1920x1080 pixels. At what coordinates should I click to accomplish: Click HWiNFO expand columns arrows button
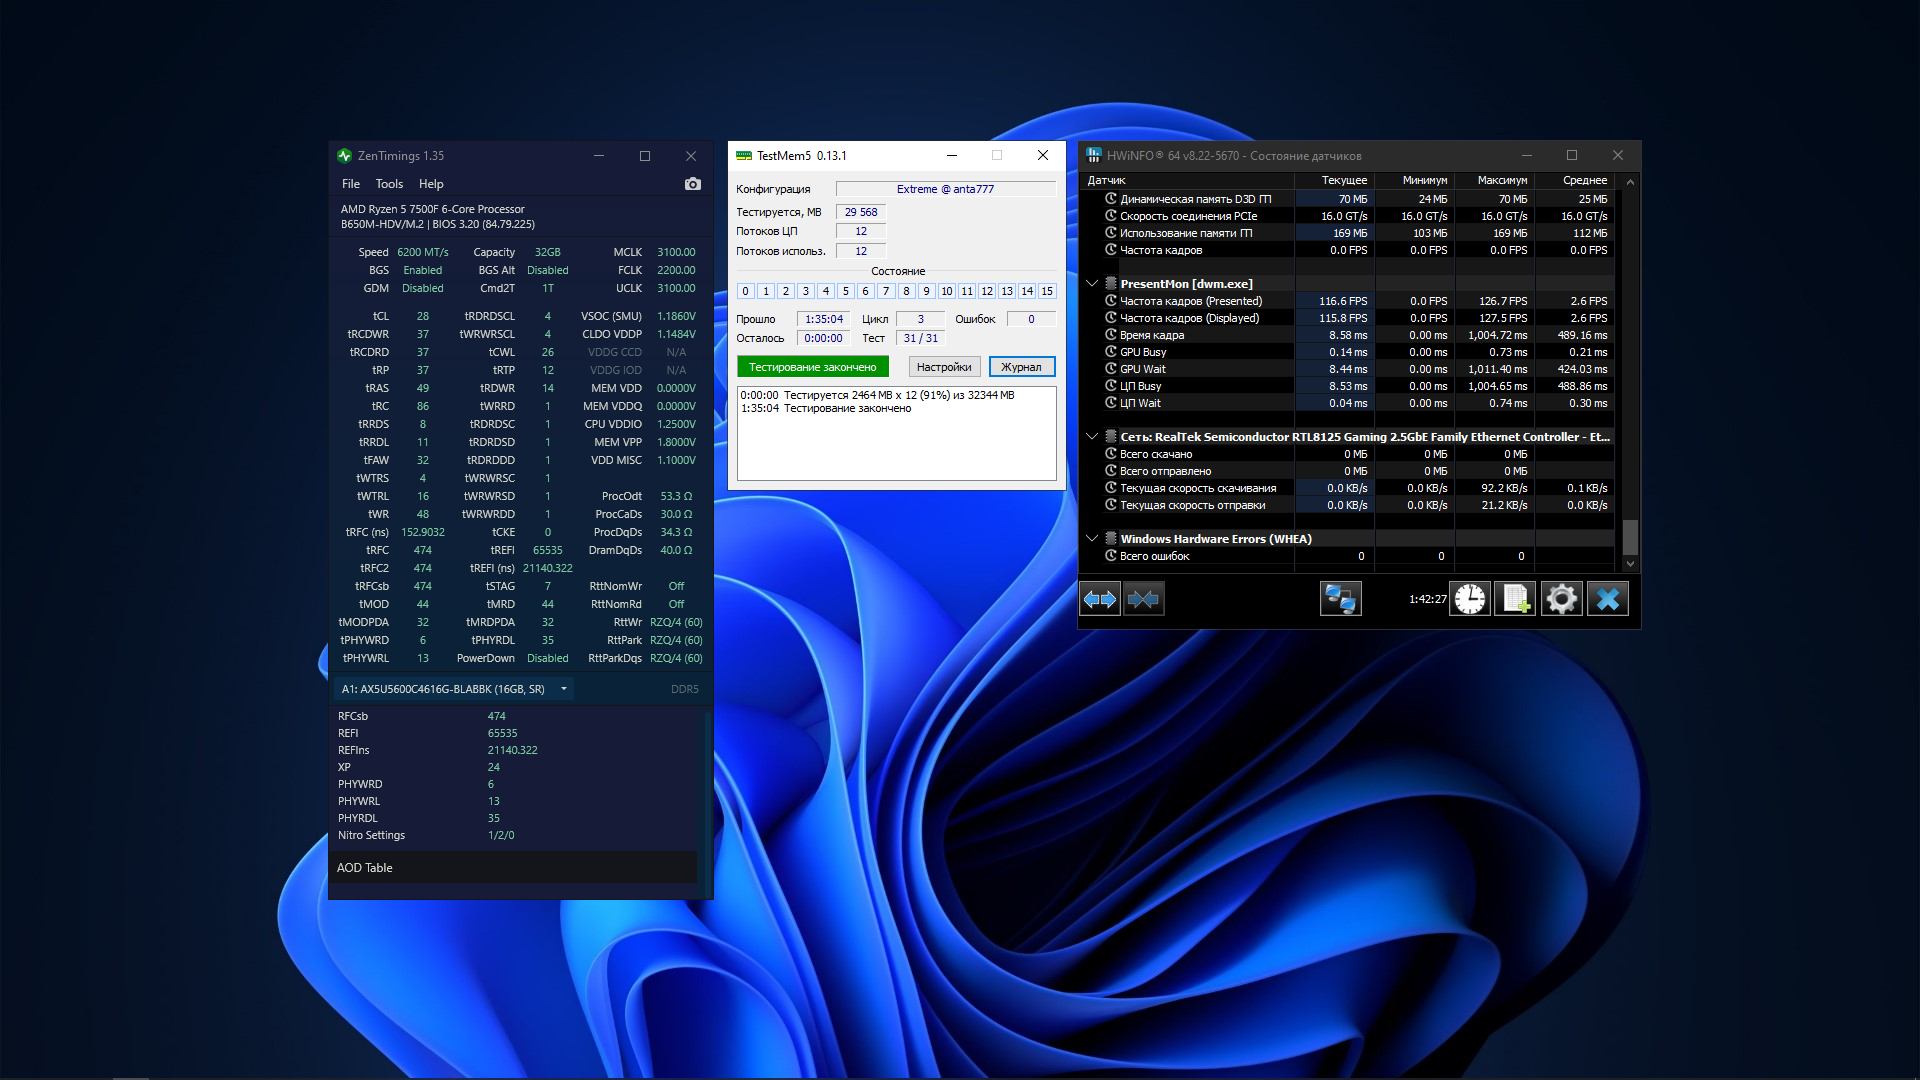pyautogui.click(x=1100, y=599)
